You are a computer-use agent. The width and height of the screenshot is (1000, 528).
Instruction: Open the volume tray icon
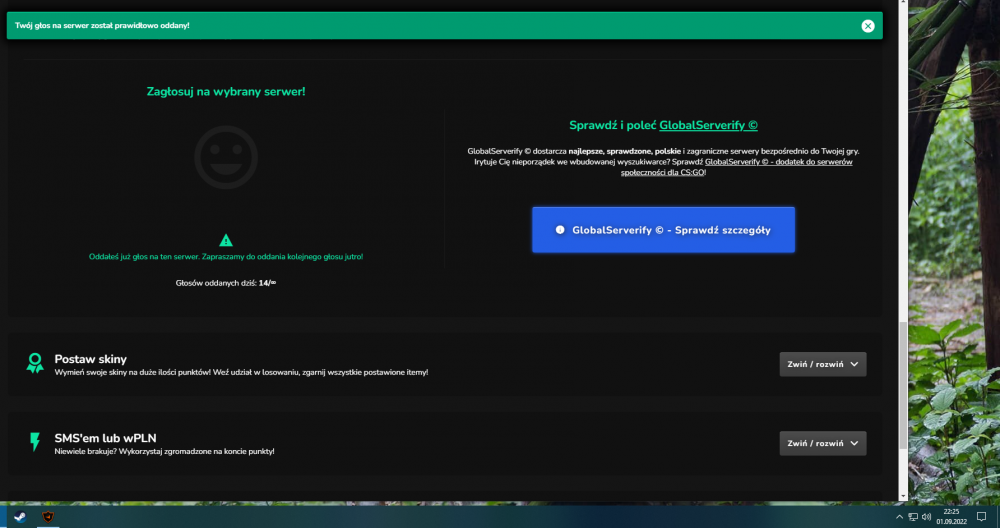click(926, 517)
